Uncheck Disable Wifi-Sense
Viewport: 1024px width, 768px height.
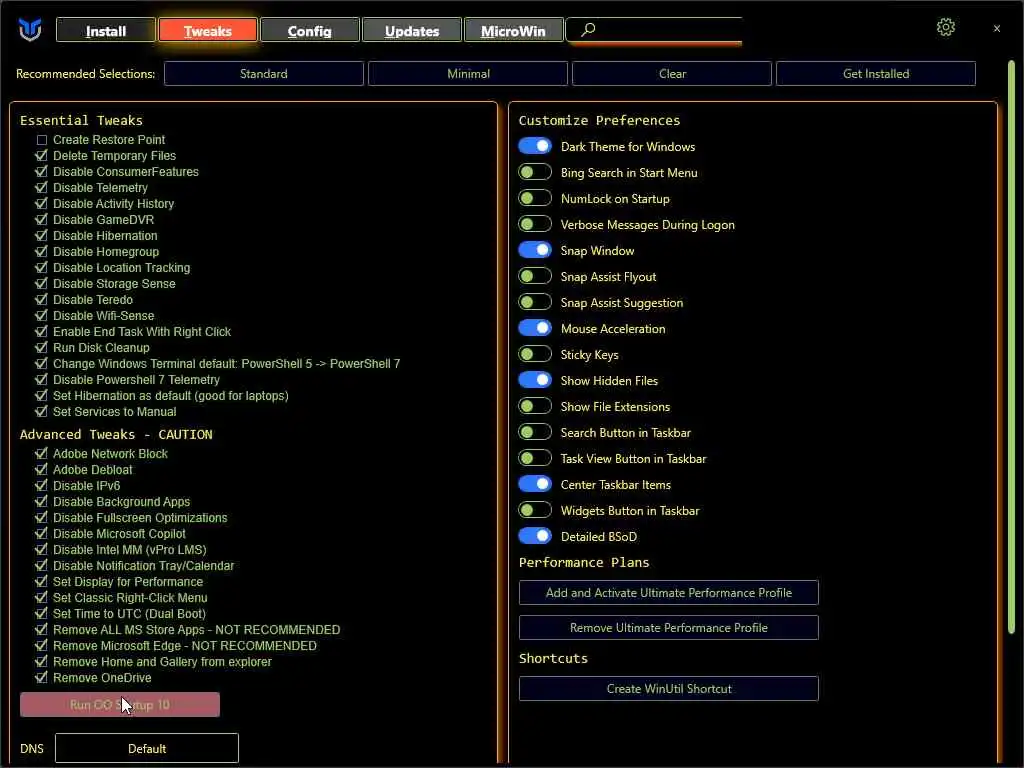pyautogui.click(x=42, y=315)
